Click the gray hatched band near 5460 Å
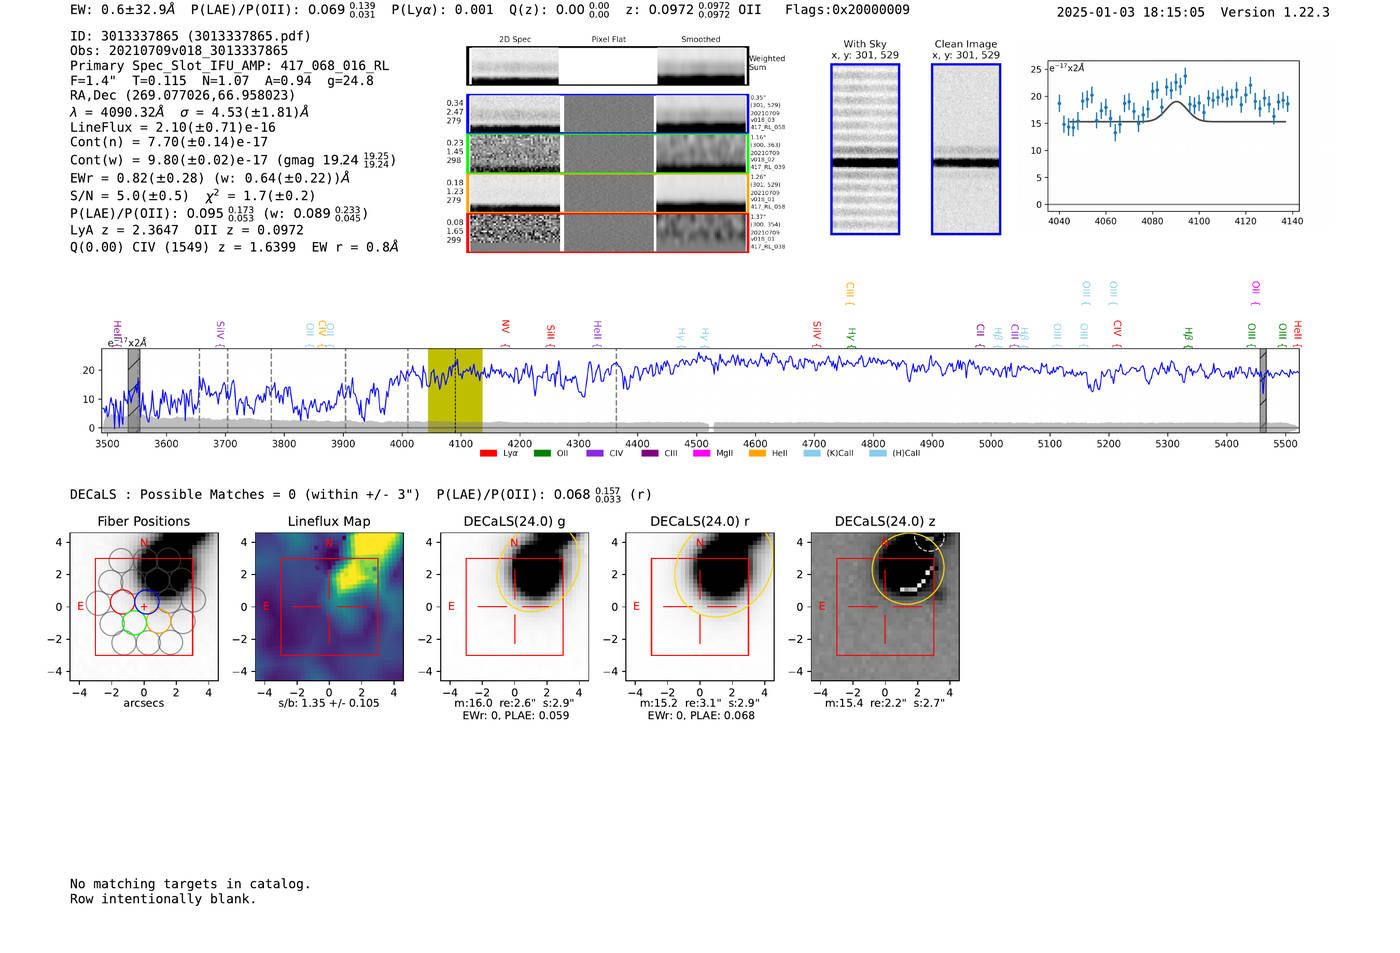The height and width of the screenshot is (953, 1400). [x=1263, y=391]
